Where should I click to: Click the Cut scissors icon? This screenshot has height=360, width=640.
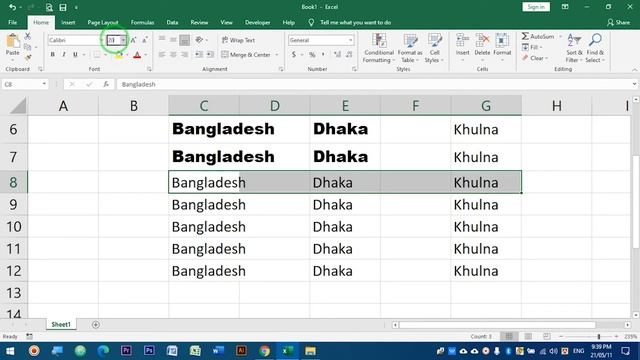(27, 36)
